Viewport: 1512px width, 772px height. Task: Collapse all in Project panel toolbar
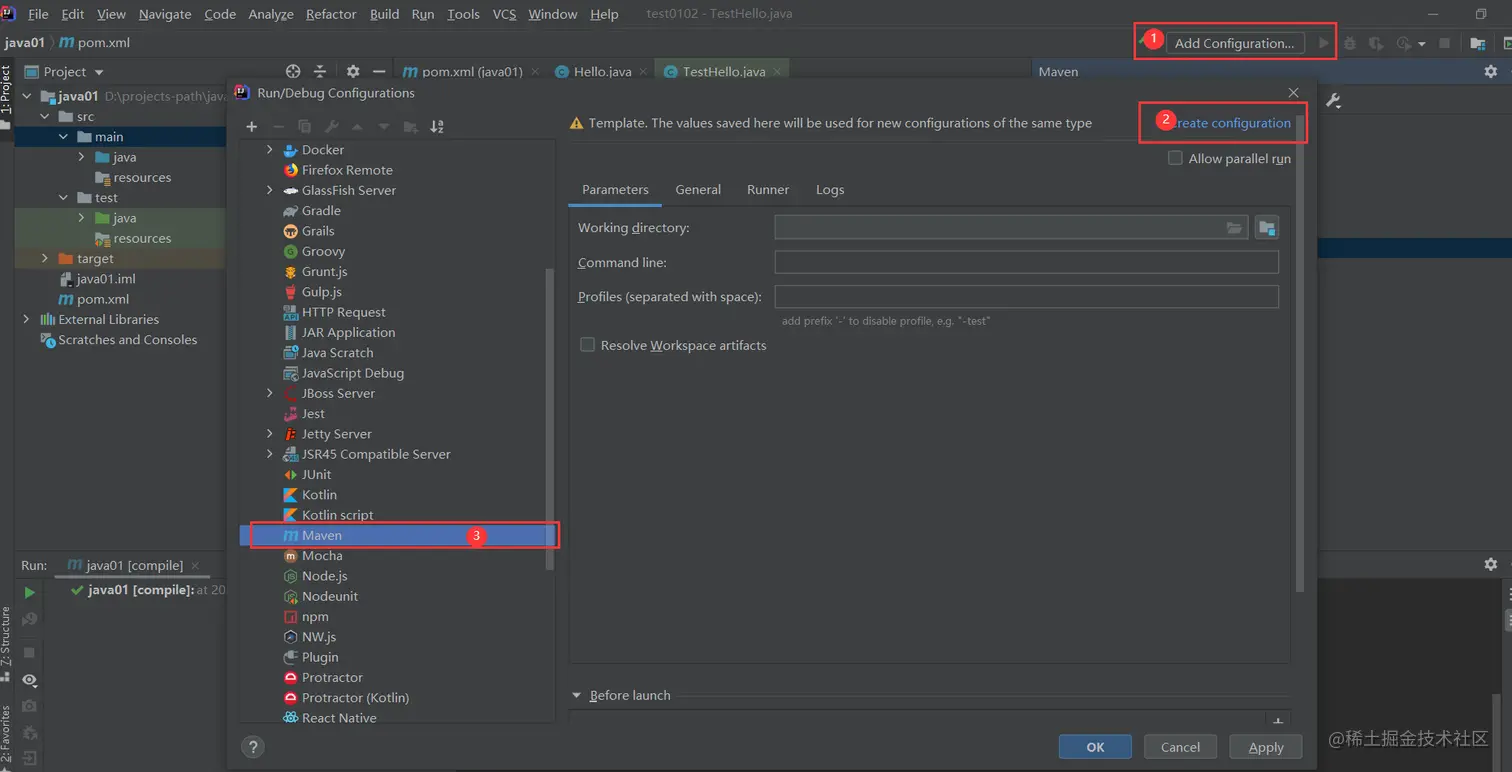[320, 72]
